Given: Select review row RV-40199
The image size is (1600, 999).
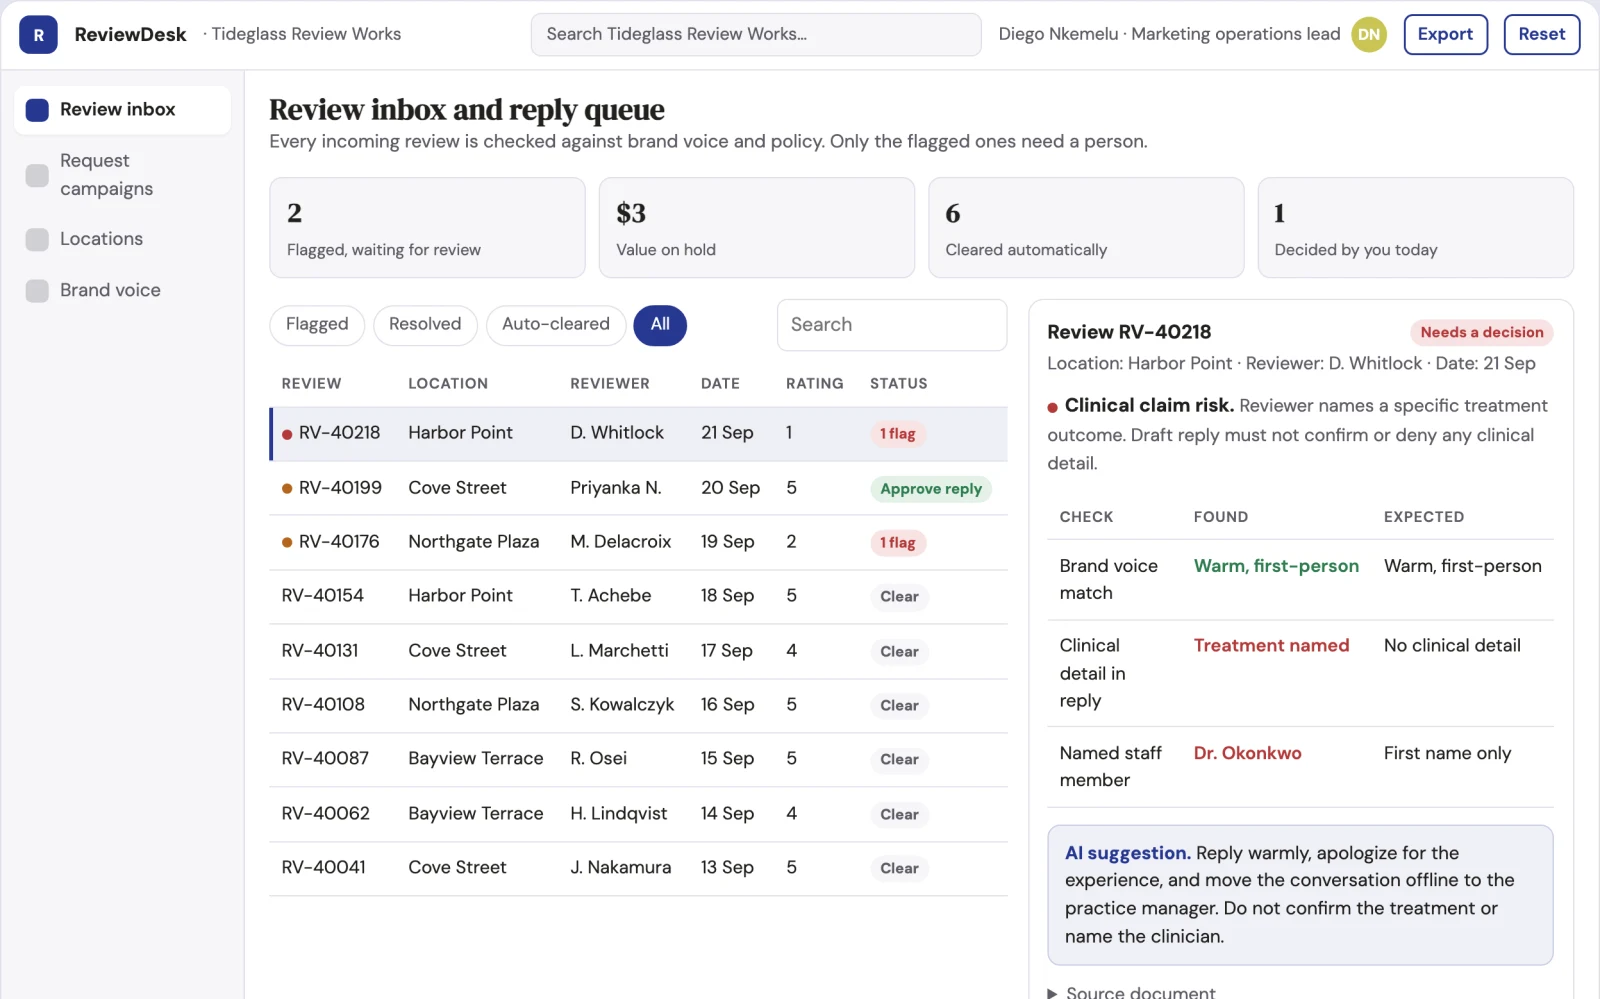Looking at the screenshot, I should pyautogui.click(x=638, y=488).
